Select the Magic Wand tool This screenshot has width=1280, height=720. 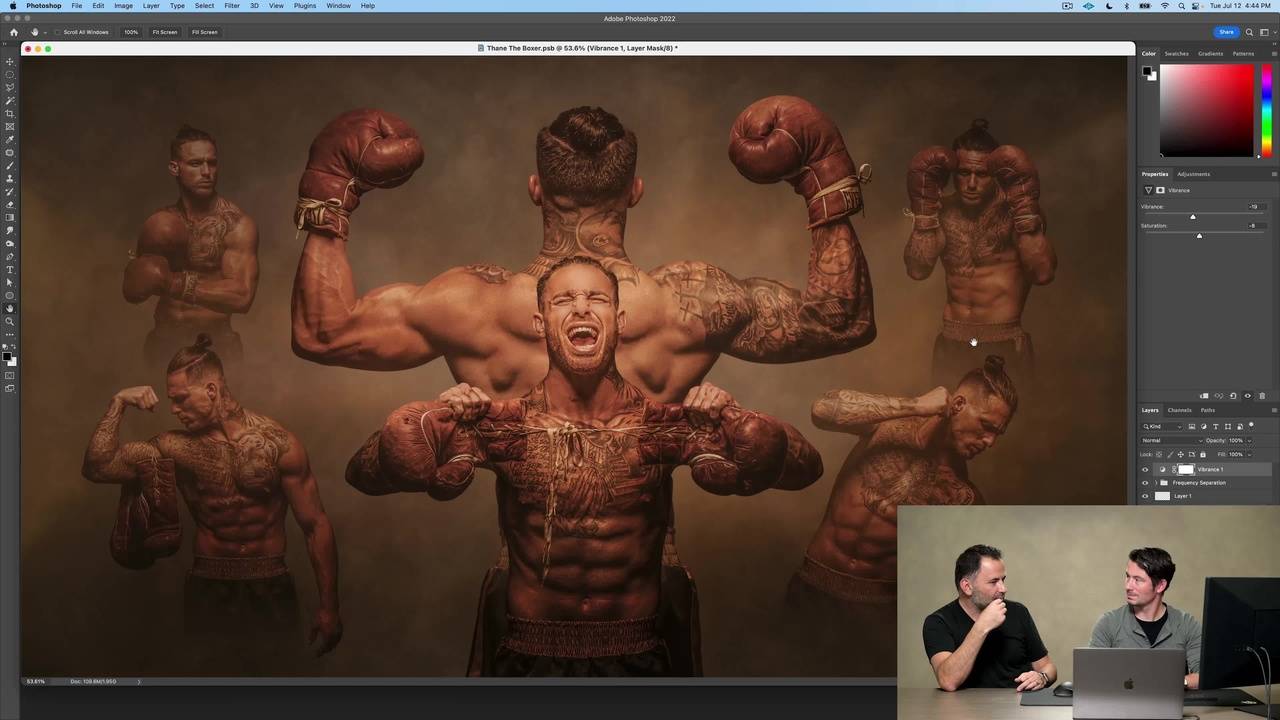(x=10, y=101)
